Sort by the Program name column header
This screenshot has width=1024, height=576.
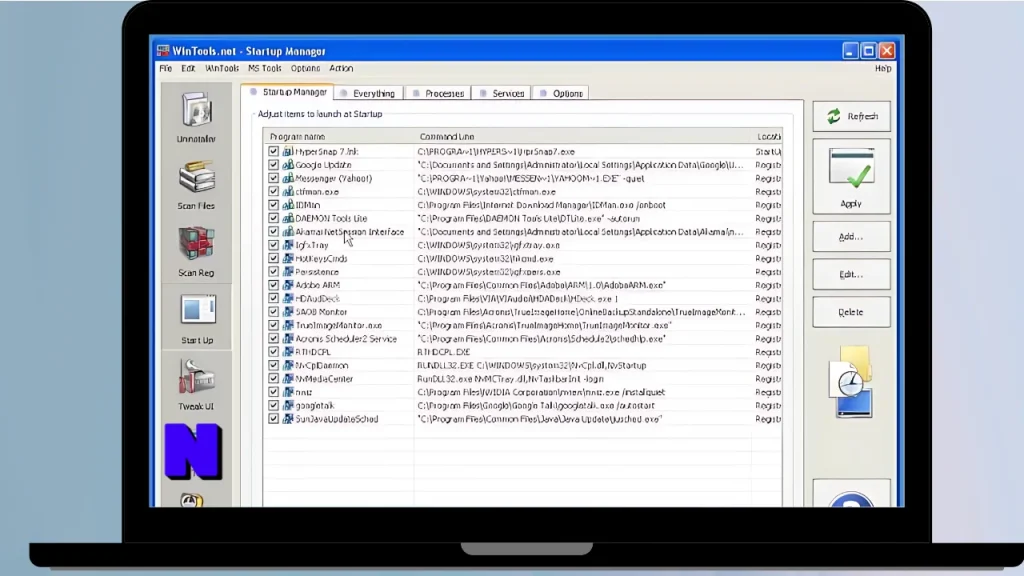(338, 136)
